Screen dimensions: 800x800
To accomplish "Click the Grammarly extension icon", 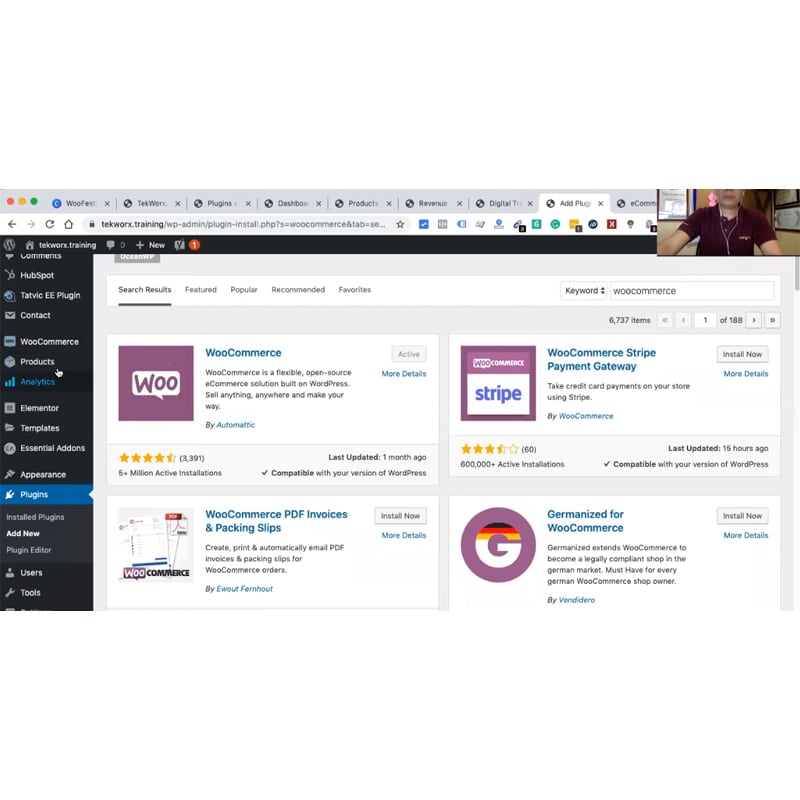I will 555,224.
